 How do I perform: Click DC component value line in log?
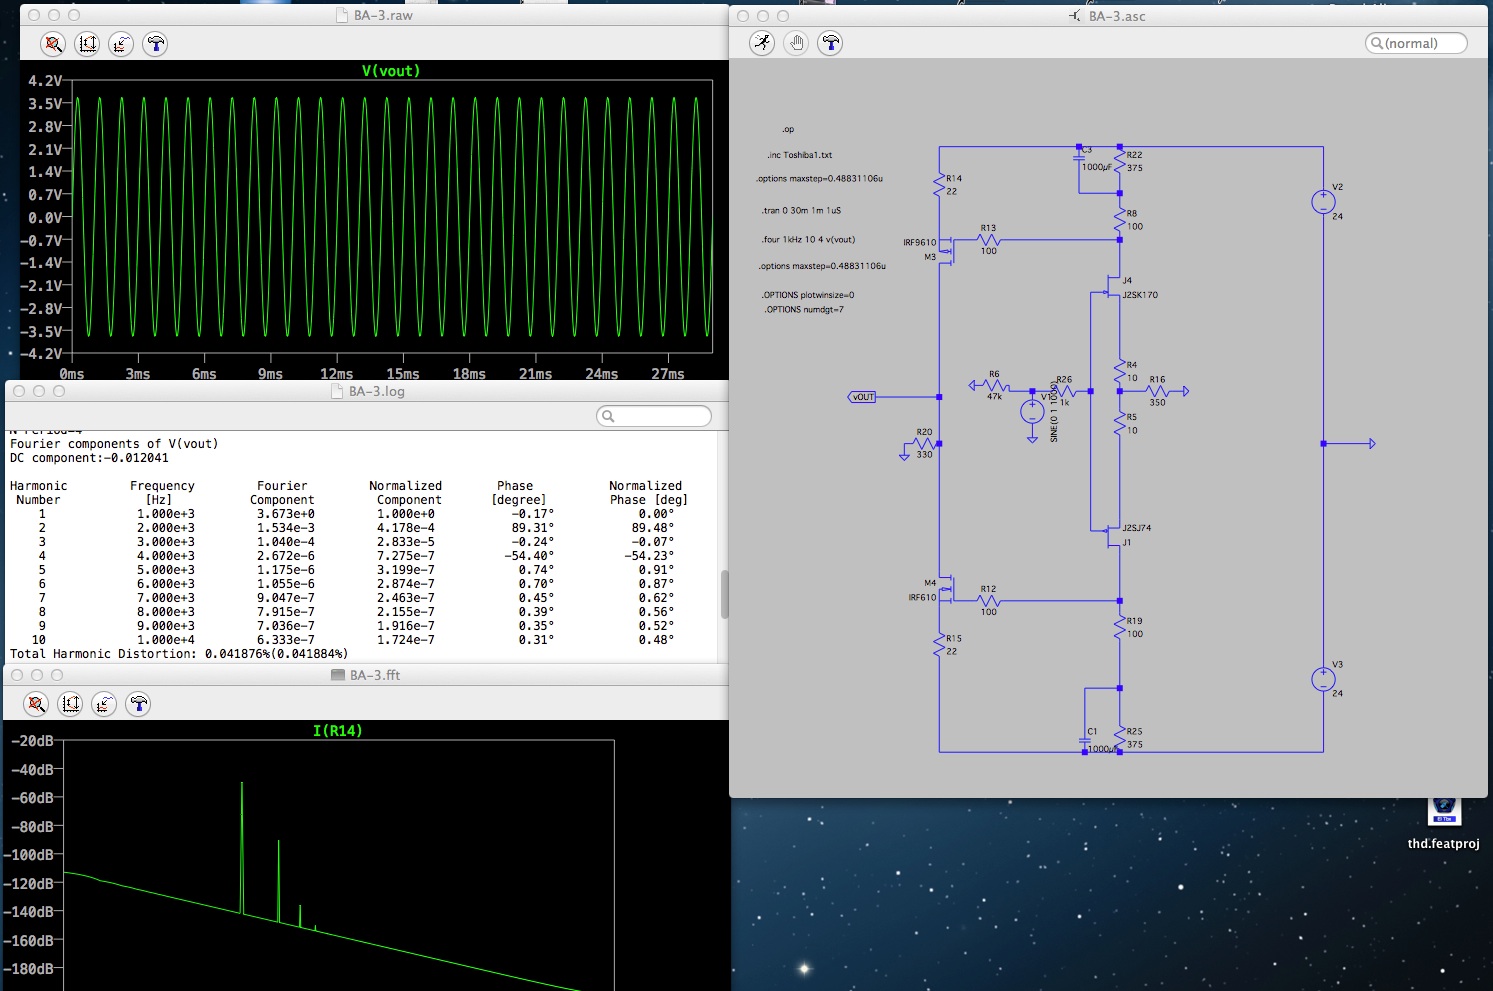click(x=89, y=458)
